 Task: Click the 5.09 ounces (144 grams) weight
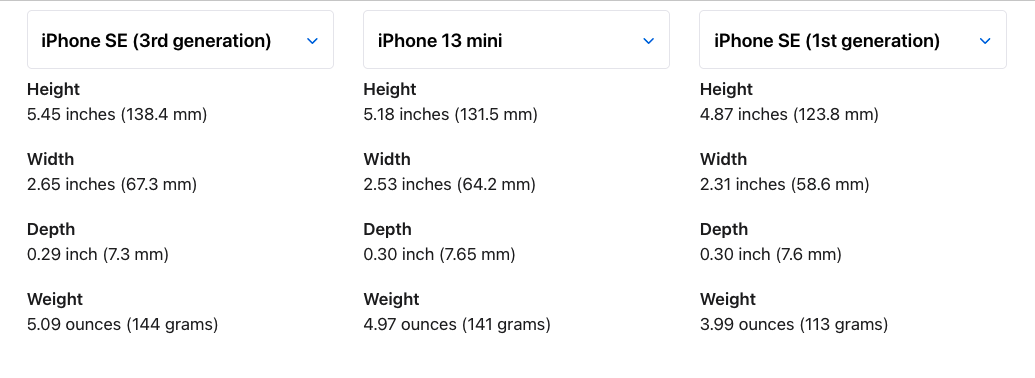(x=122, y=325)
